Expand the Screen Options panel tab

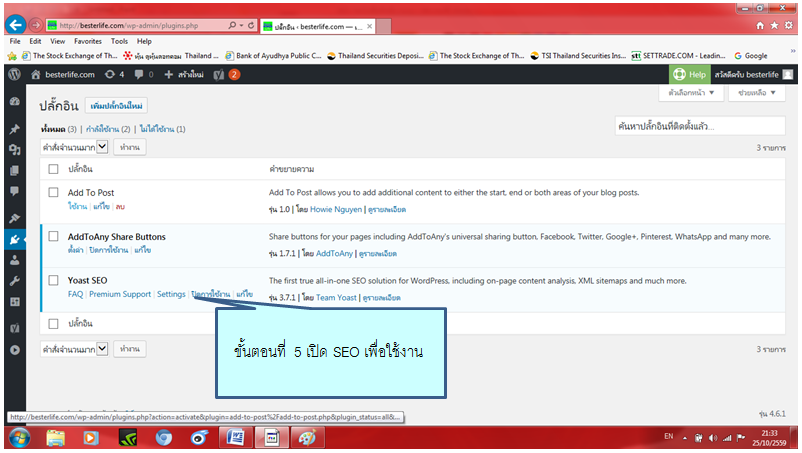coord(691,93)
